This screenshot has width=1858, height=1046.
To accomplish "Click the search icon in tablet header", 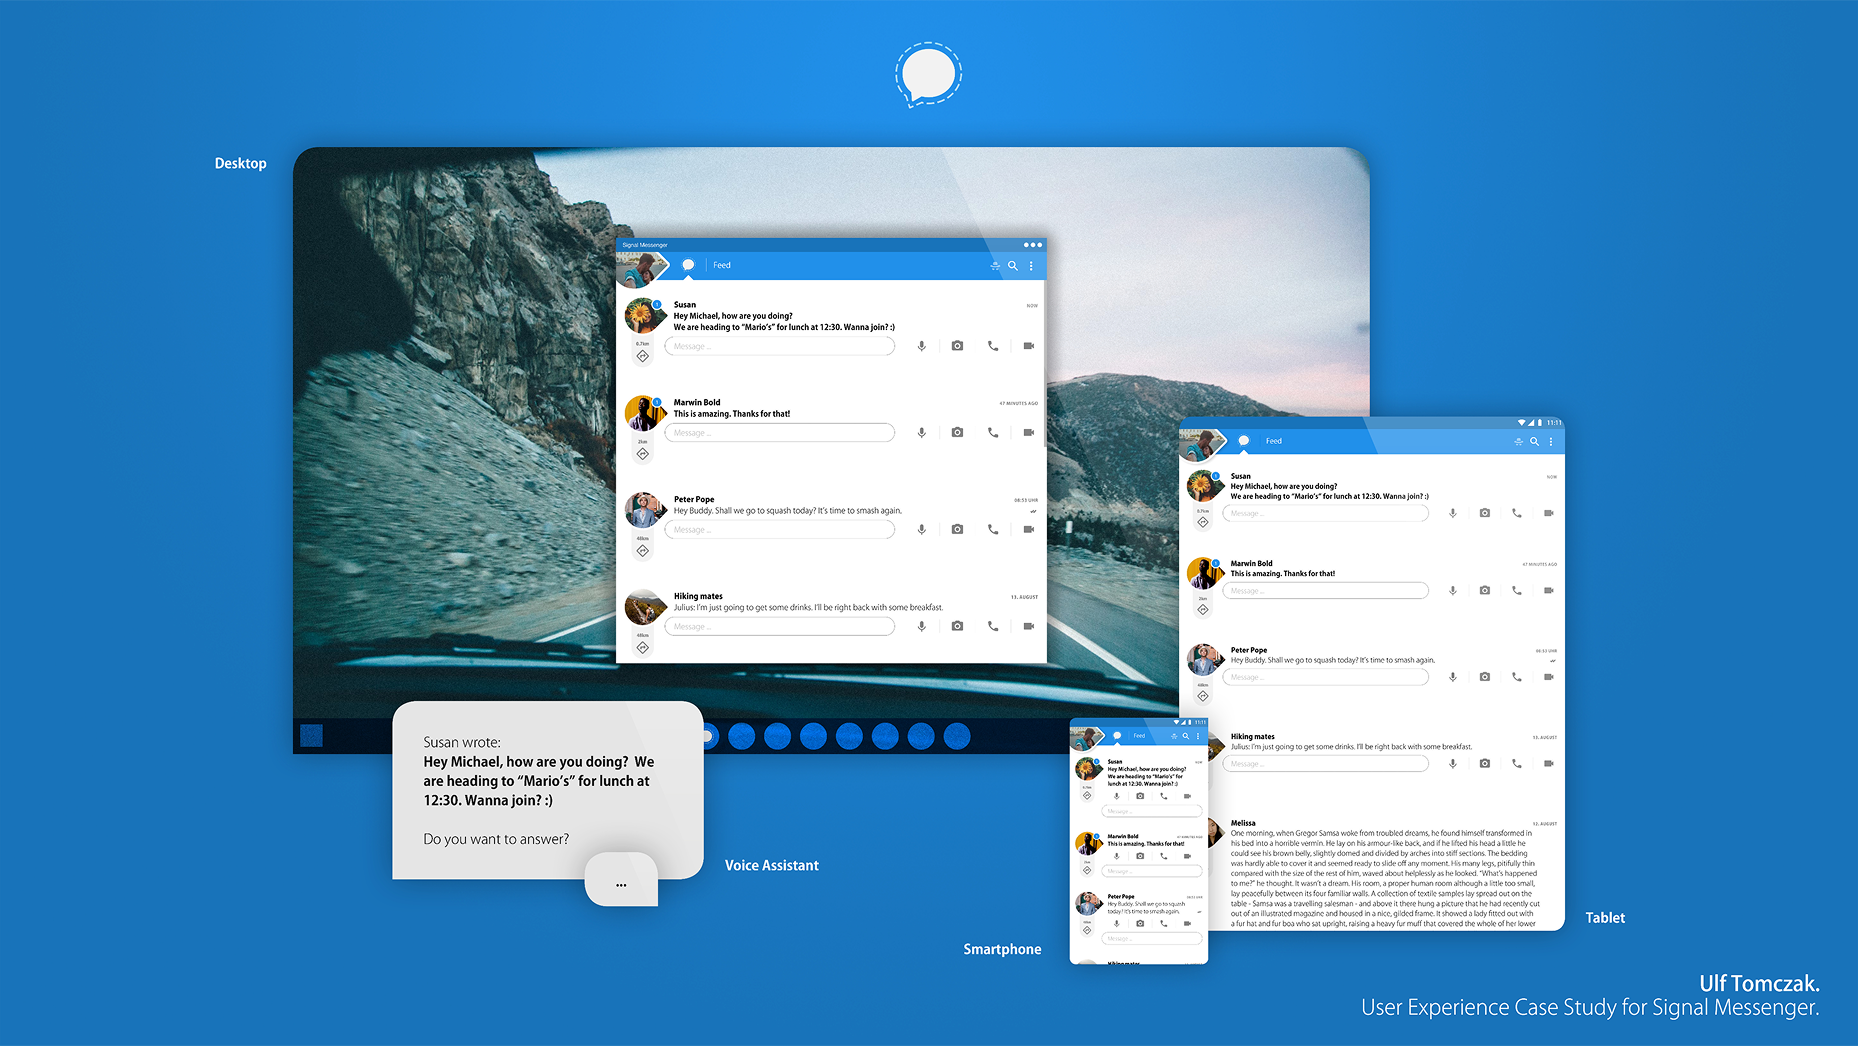I will [1534, 441].
